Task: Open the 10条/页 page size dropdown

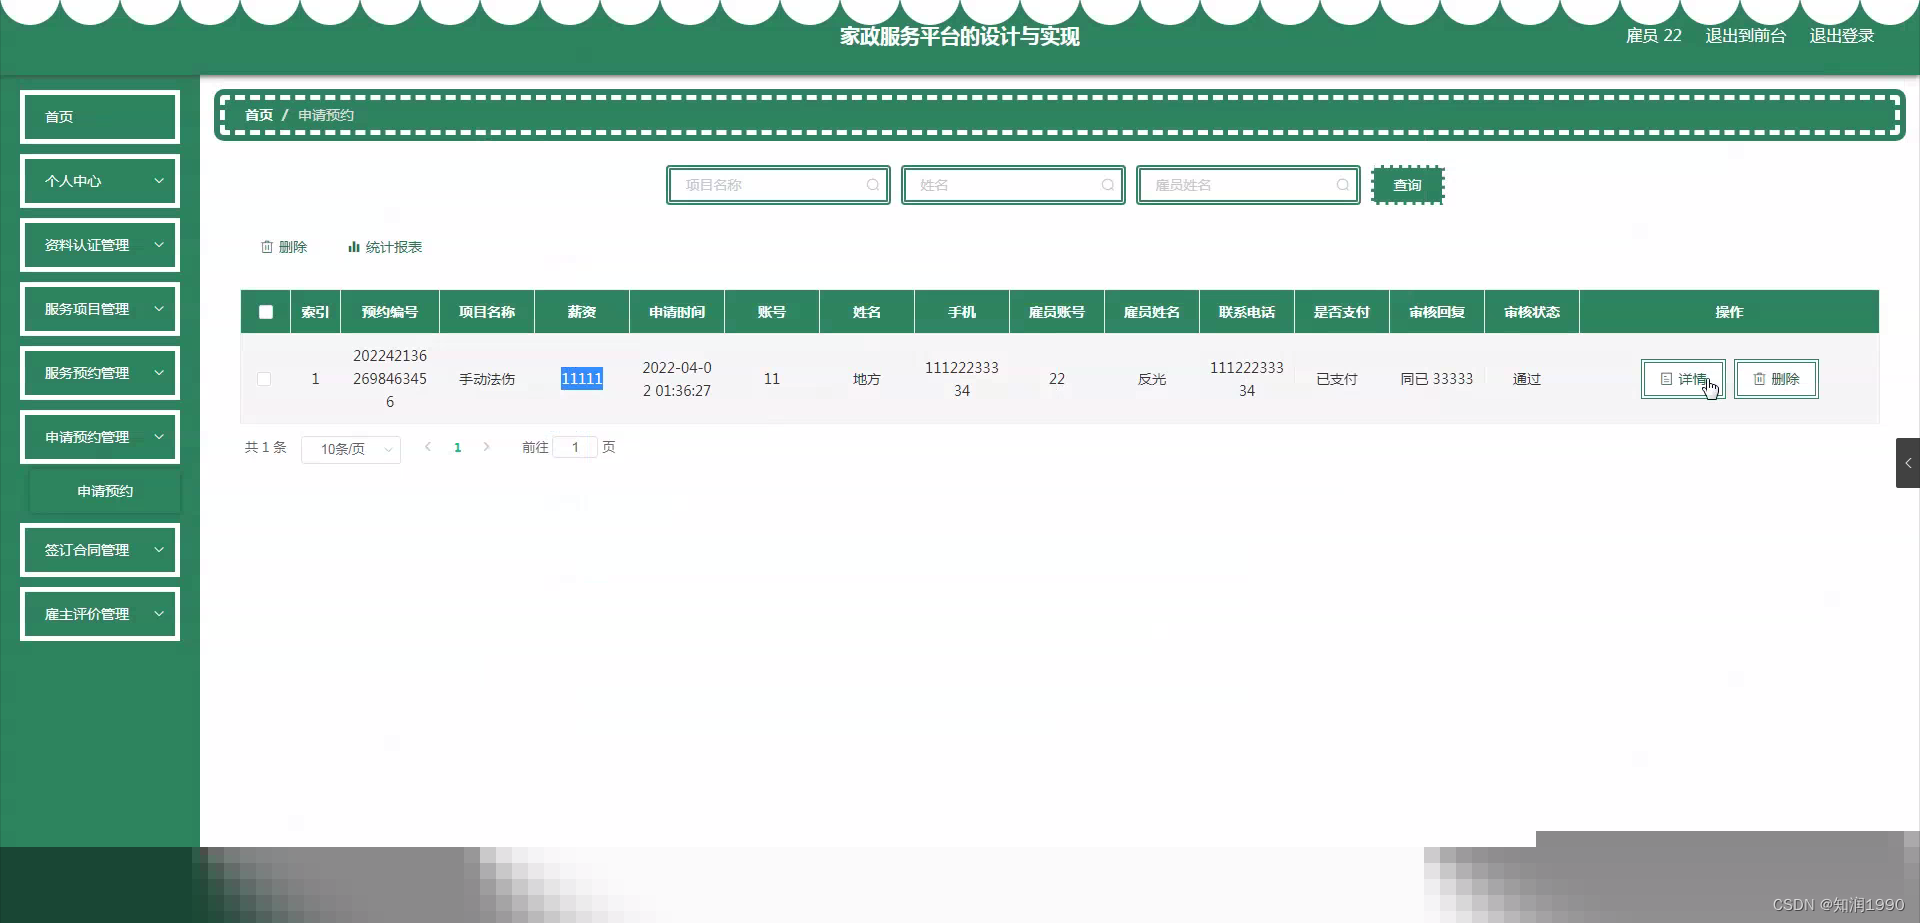Action: pyautogui.click(x=350, y=449)
